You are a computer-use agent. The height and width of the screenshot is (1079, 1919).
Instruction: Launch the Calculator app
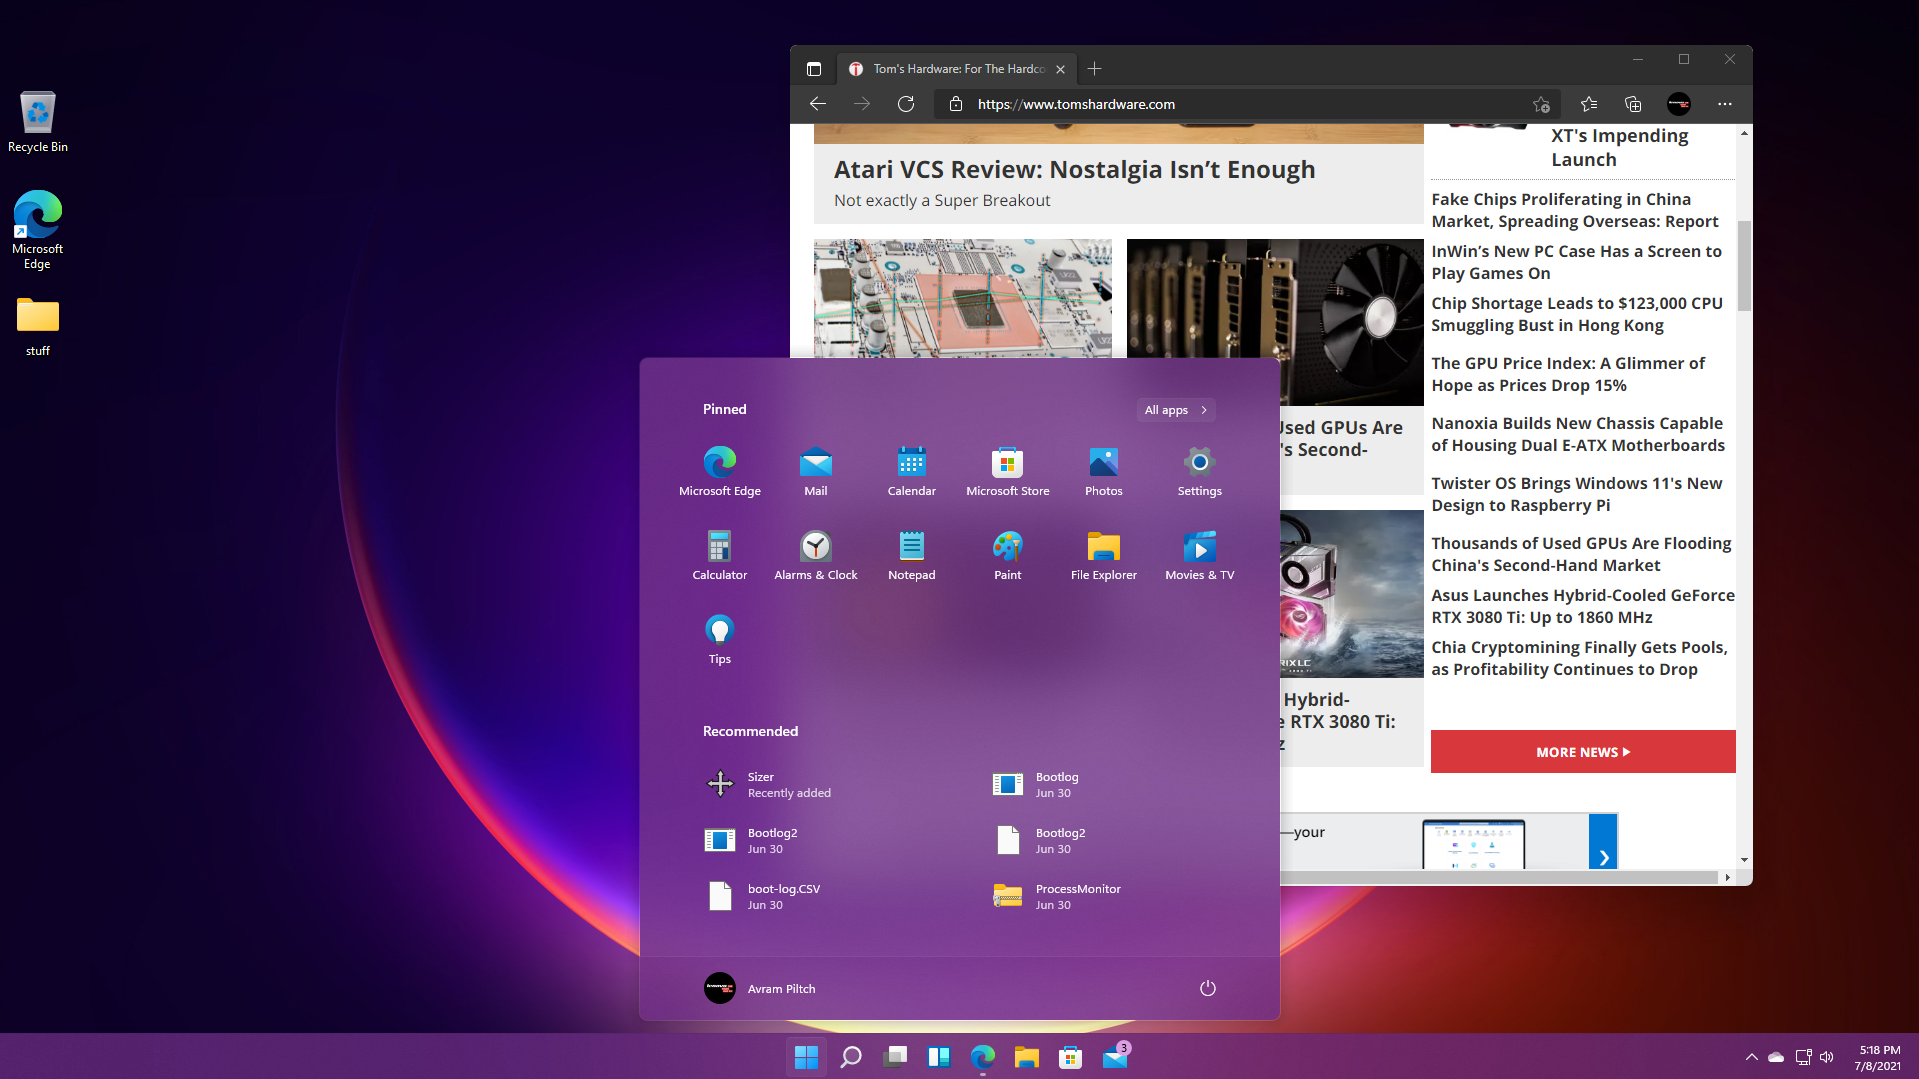pos(719,555)
